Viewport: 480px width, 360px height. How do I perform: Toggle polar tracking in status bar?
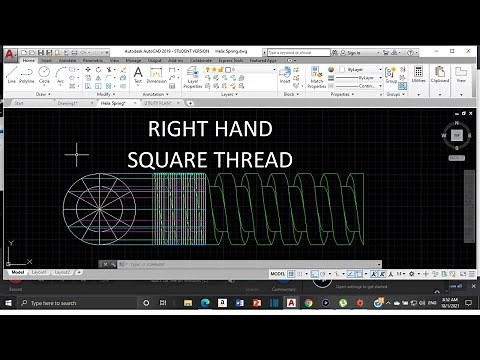tap(323, 274)
